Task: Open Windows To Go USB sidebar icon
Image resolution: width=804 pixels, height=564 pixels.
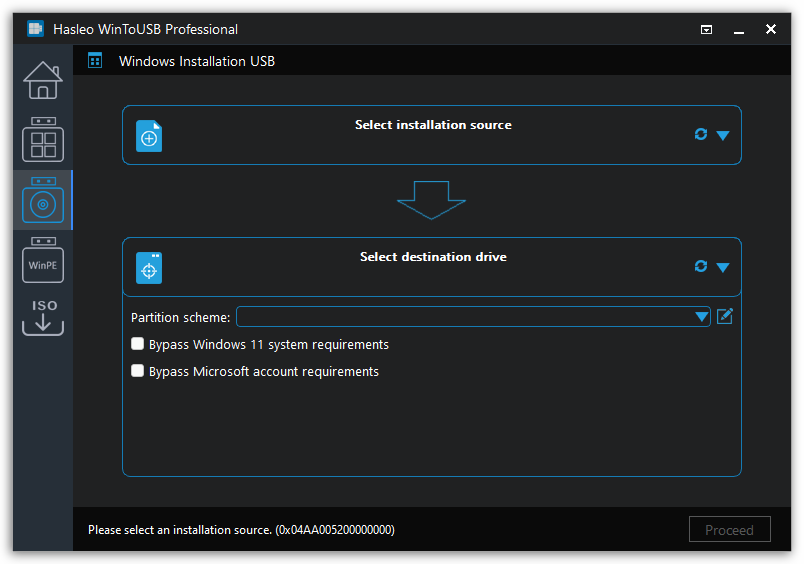Action: pos(43,139)
